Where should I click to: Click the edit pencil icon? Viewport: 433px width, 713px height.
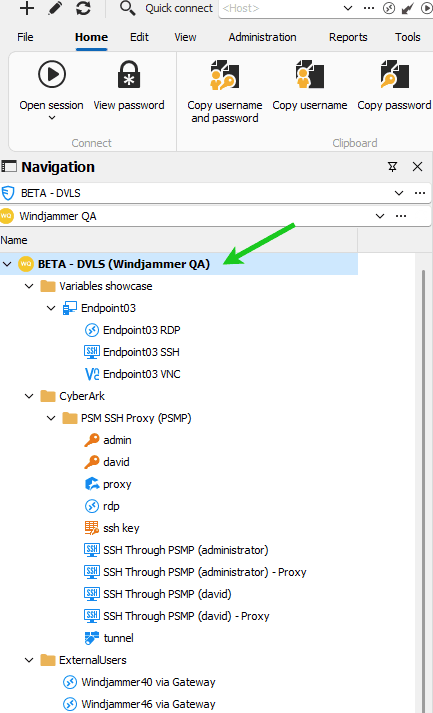point(55,8)
